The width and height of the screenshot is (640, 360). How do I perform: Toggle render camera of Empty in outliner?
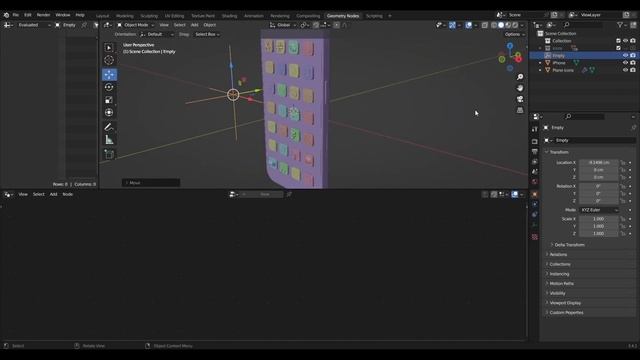[x=633, y=56]
